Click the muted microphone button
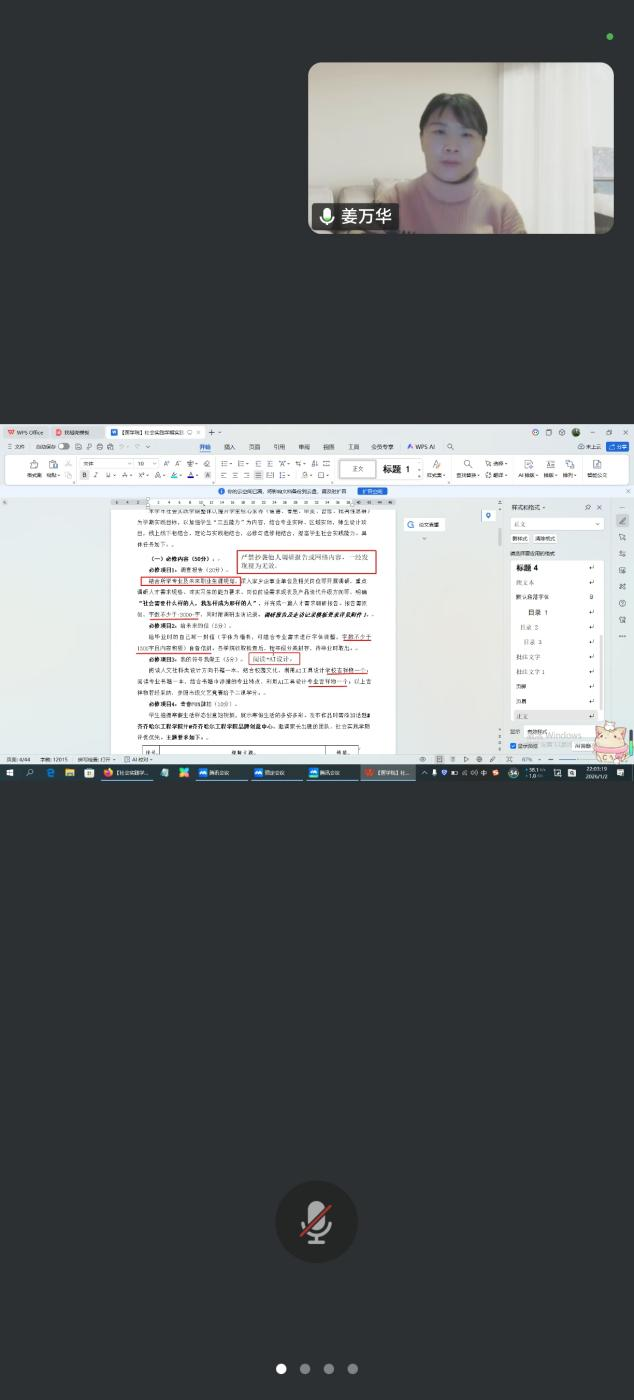The height and width of the screenshot is (1400, 634). pos(316,1224)
